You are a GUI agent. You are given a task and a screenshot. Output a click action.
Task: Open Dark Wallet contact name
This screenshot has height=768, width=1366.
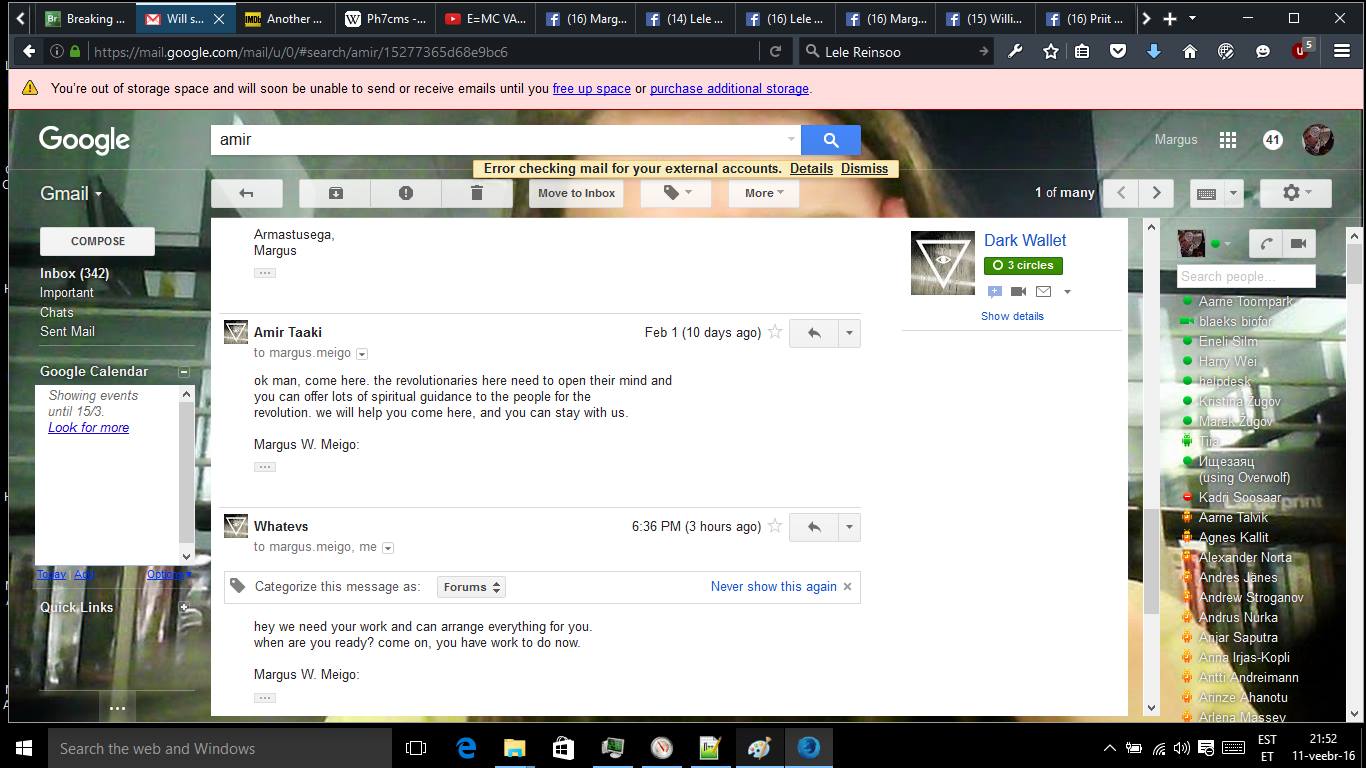(1025, 240)
